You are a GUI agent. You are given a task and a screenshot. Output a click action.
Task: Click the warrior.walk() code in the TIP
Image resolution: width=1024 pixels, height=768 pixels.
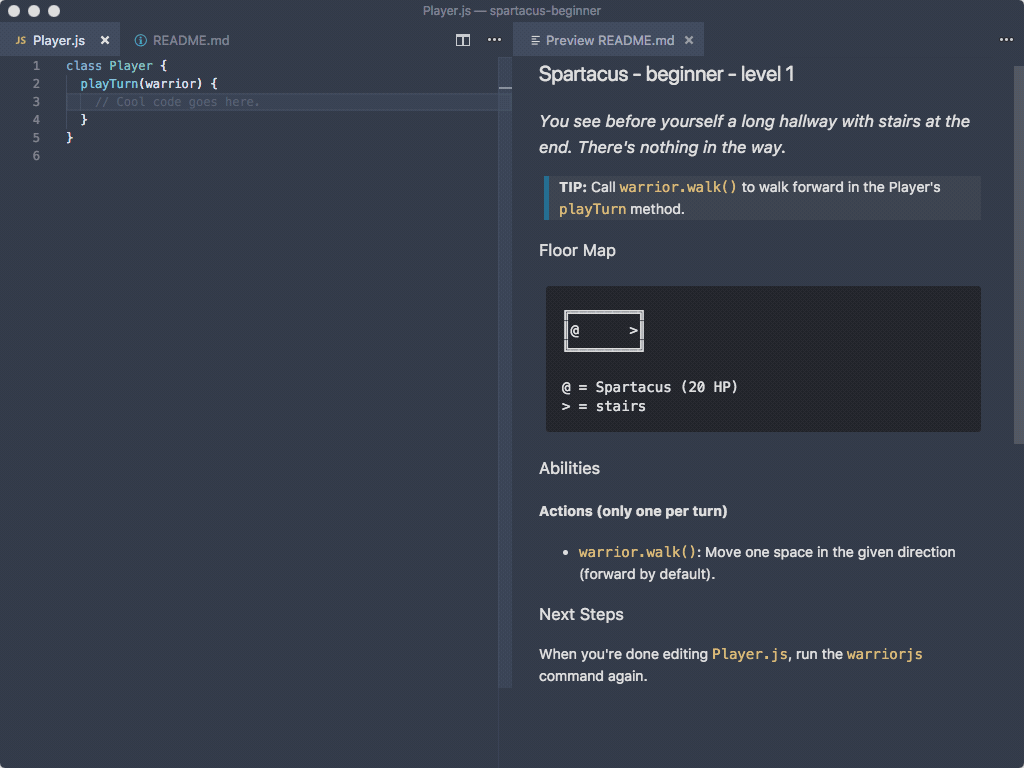tap(678, 187)
